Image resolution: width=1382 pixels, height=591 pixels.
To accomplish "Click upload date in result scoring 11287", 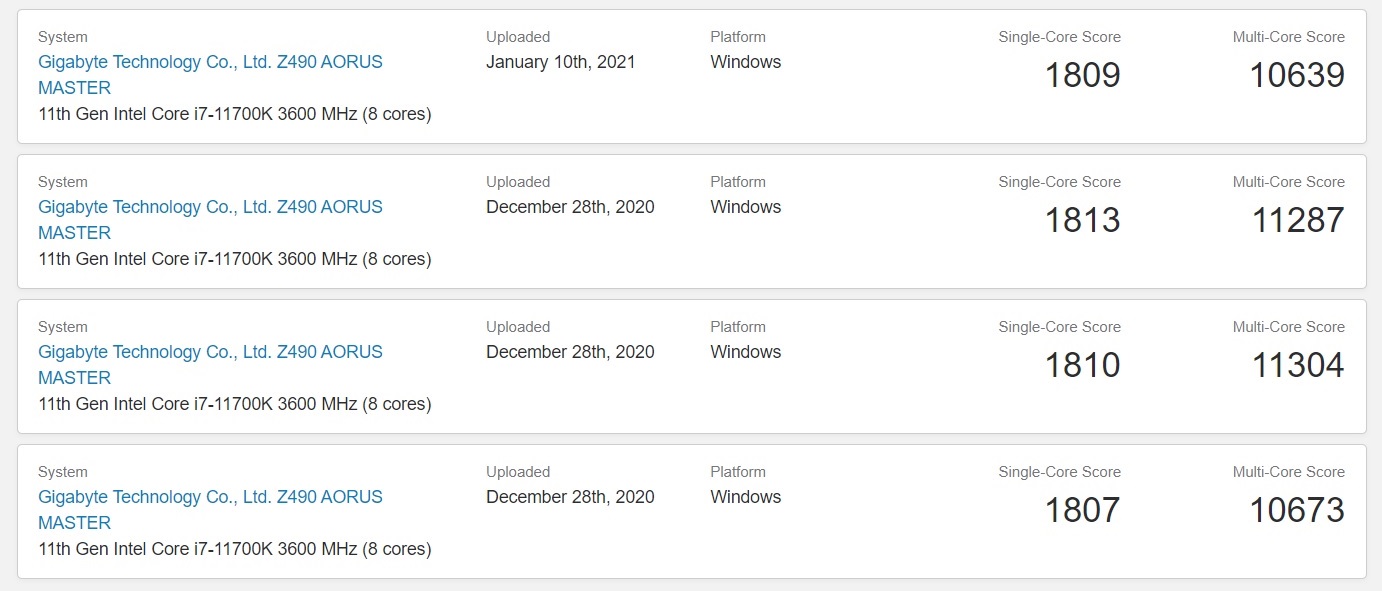I will (570, 207).
